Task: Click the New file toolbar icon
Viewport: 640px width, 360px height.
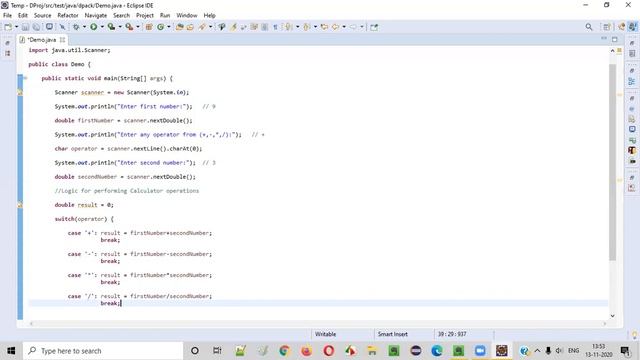Action: click(8, 27)
